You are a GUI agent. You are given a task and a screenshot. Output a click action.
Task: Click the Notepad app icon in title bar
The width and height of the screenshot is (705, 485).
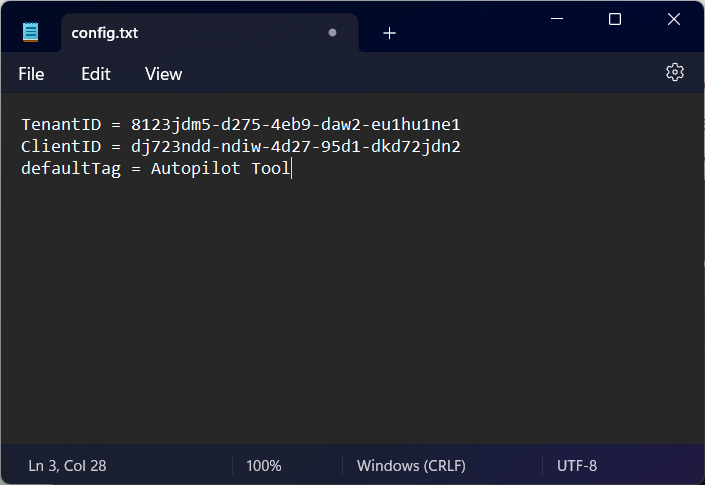point(31,32)
